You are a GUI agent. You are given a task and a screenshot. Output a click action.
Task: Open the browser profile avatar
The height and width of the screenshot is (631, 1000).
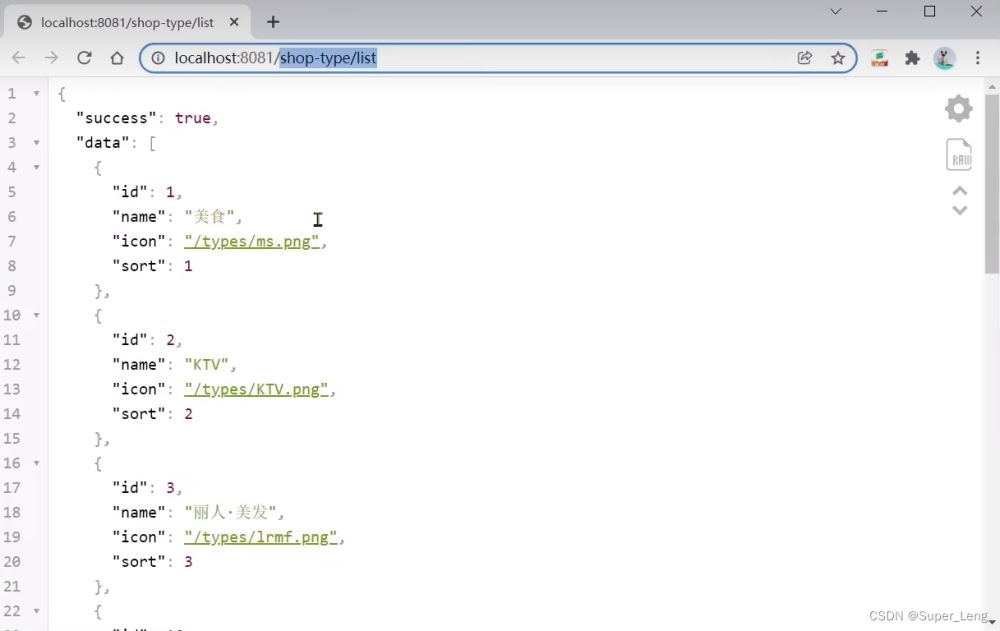pyautogui.click(x=944, y=58)
